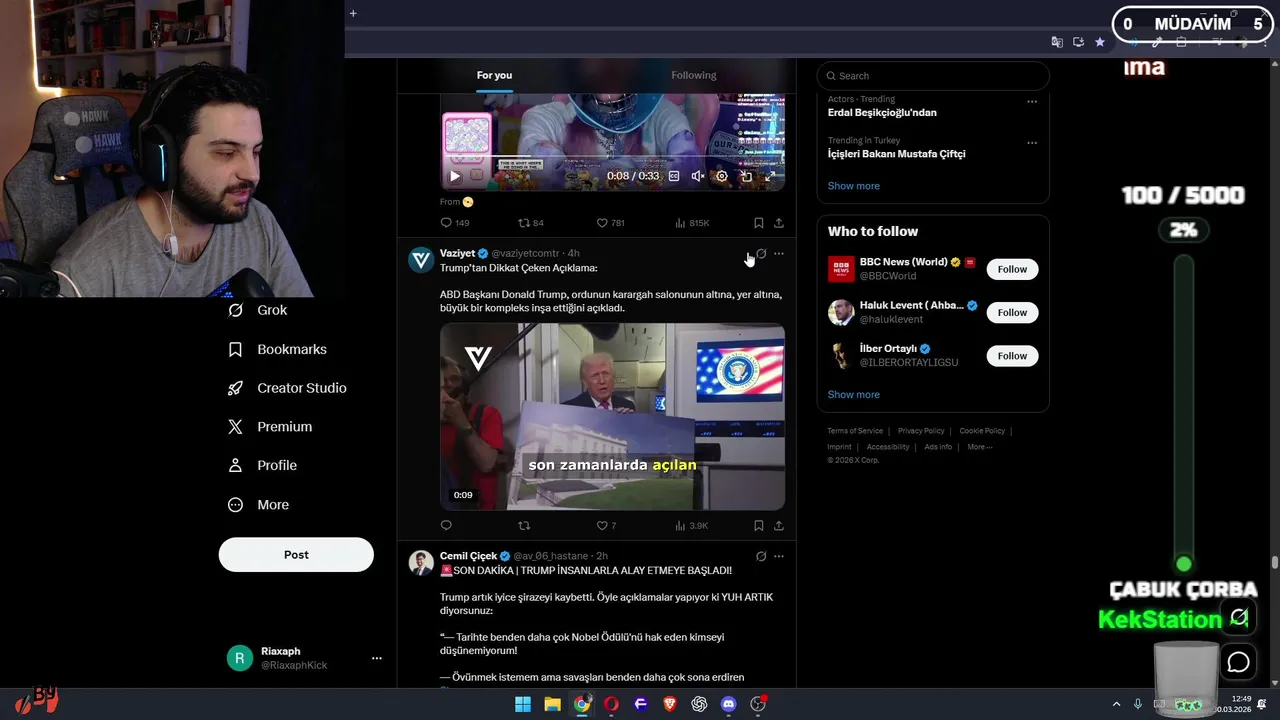This screenshot has width=1280, height=720.
Task: Open Premium in the sidebar
Action: pos(271,427)
